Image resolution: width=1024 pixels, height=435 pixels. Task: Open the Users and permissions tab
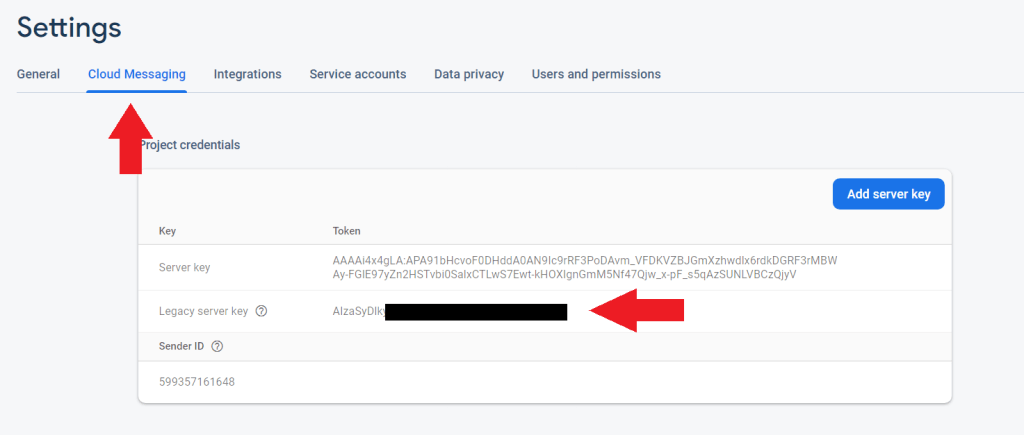point(596,74)
